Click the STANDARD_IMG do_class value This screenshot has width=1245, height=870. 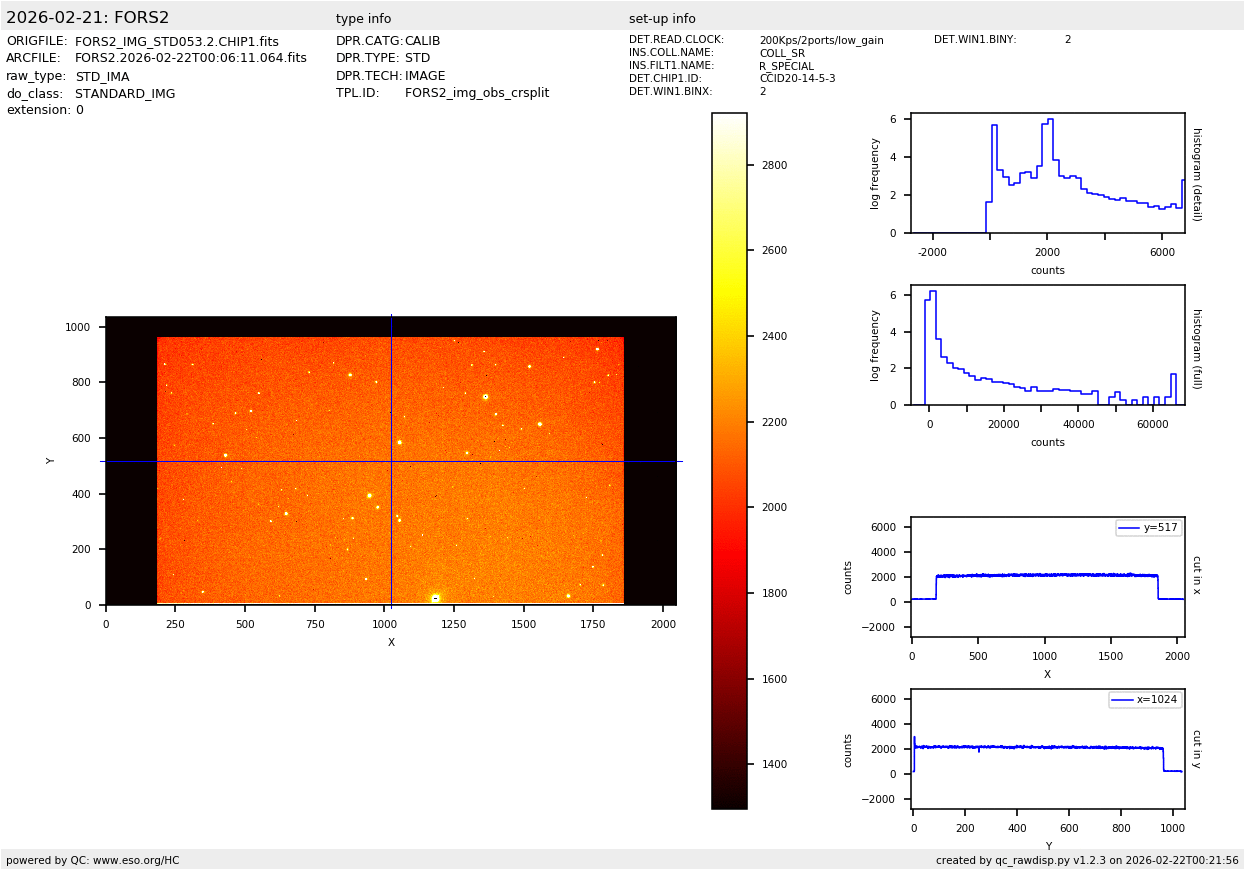125,94
